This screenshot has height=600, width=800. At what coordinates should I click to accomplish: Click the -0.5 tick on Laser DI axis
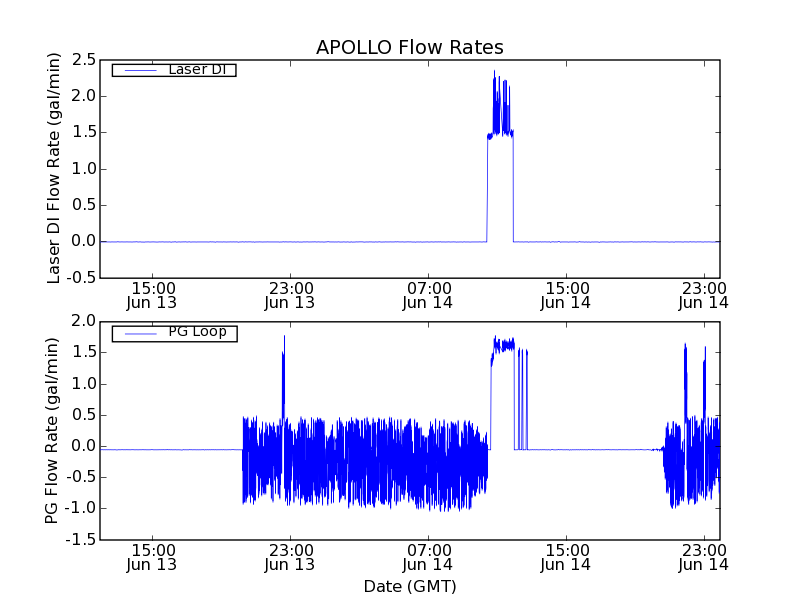81,278
